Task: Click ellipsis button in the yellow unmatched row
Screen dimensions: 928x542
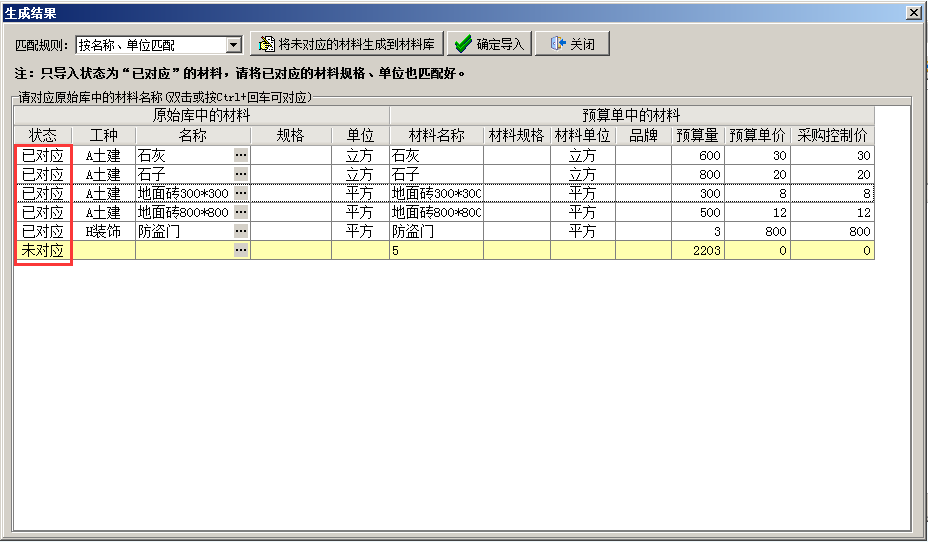Action: tap(241, 250)
